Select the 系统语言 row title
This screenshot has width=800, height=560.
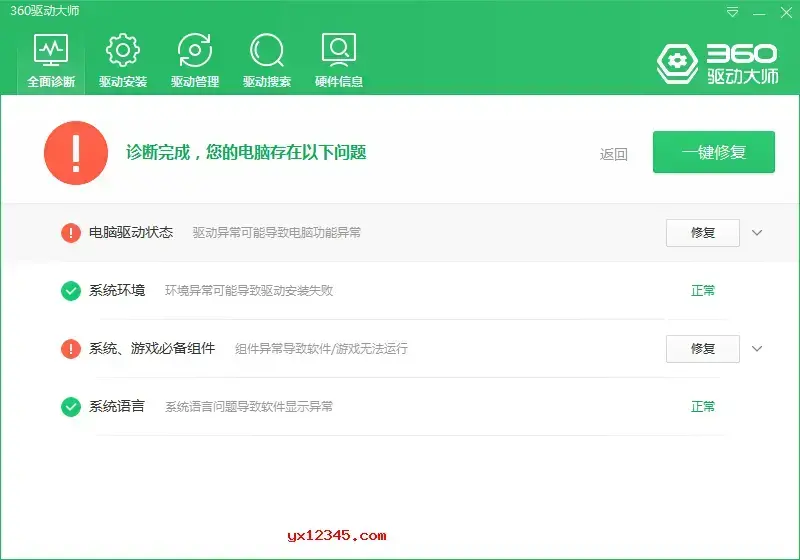click(117, 406)
